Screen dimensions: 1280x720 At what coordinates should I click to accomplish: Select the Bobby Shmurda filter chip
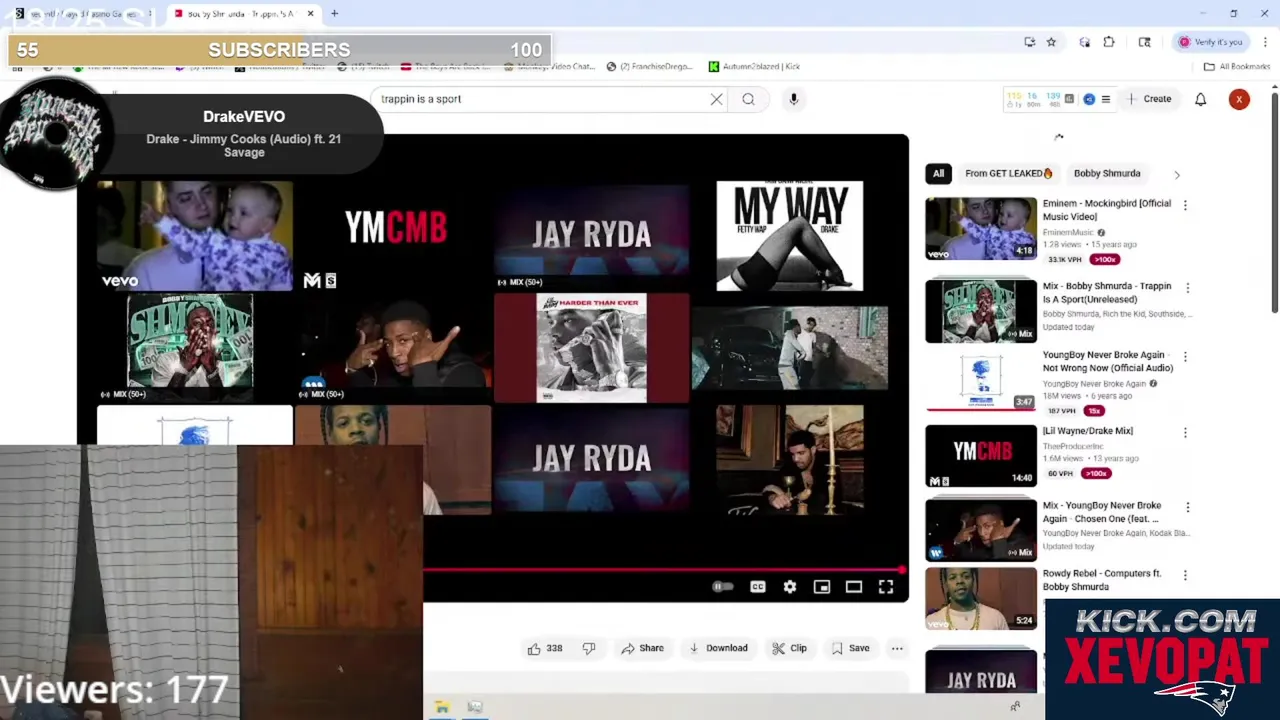coord(1107,173)
